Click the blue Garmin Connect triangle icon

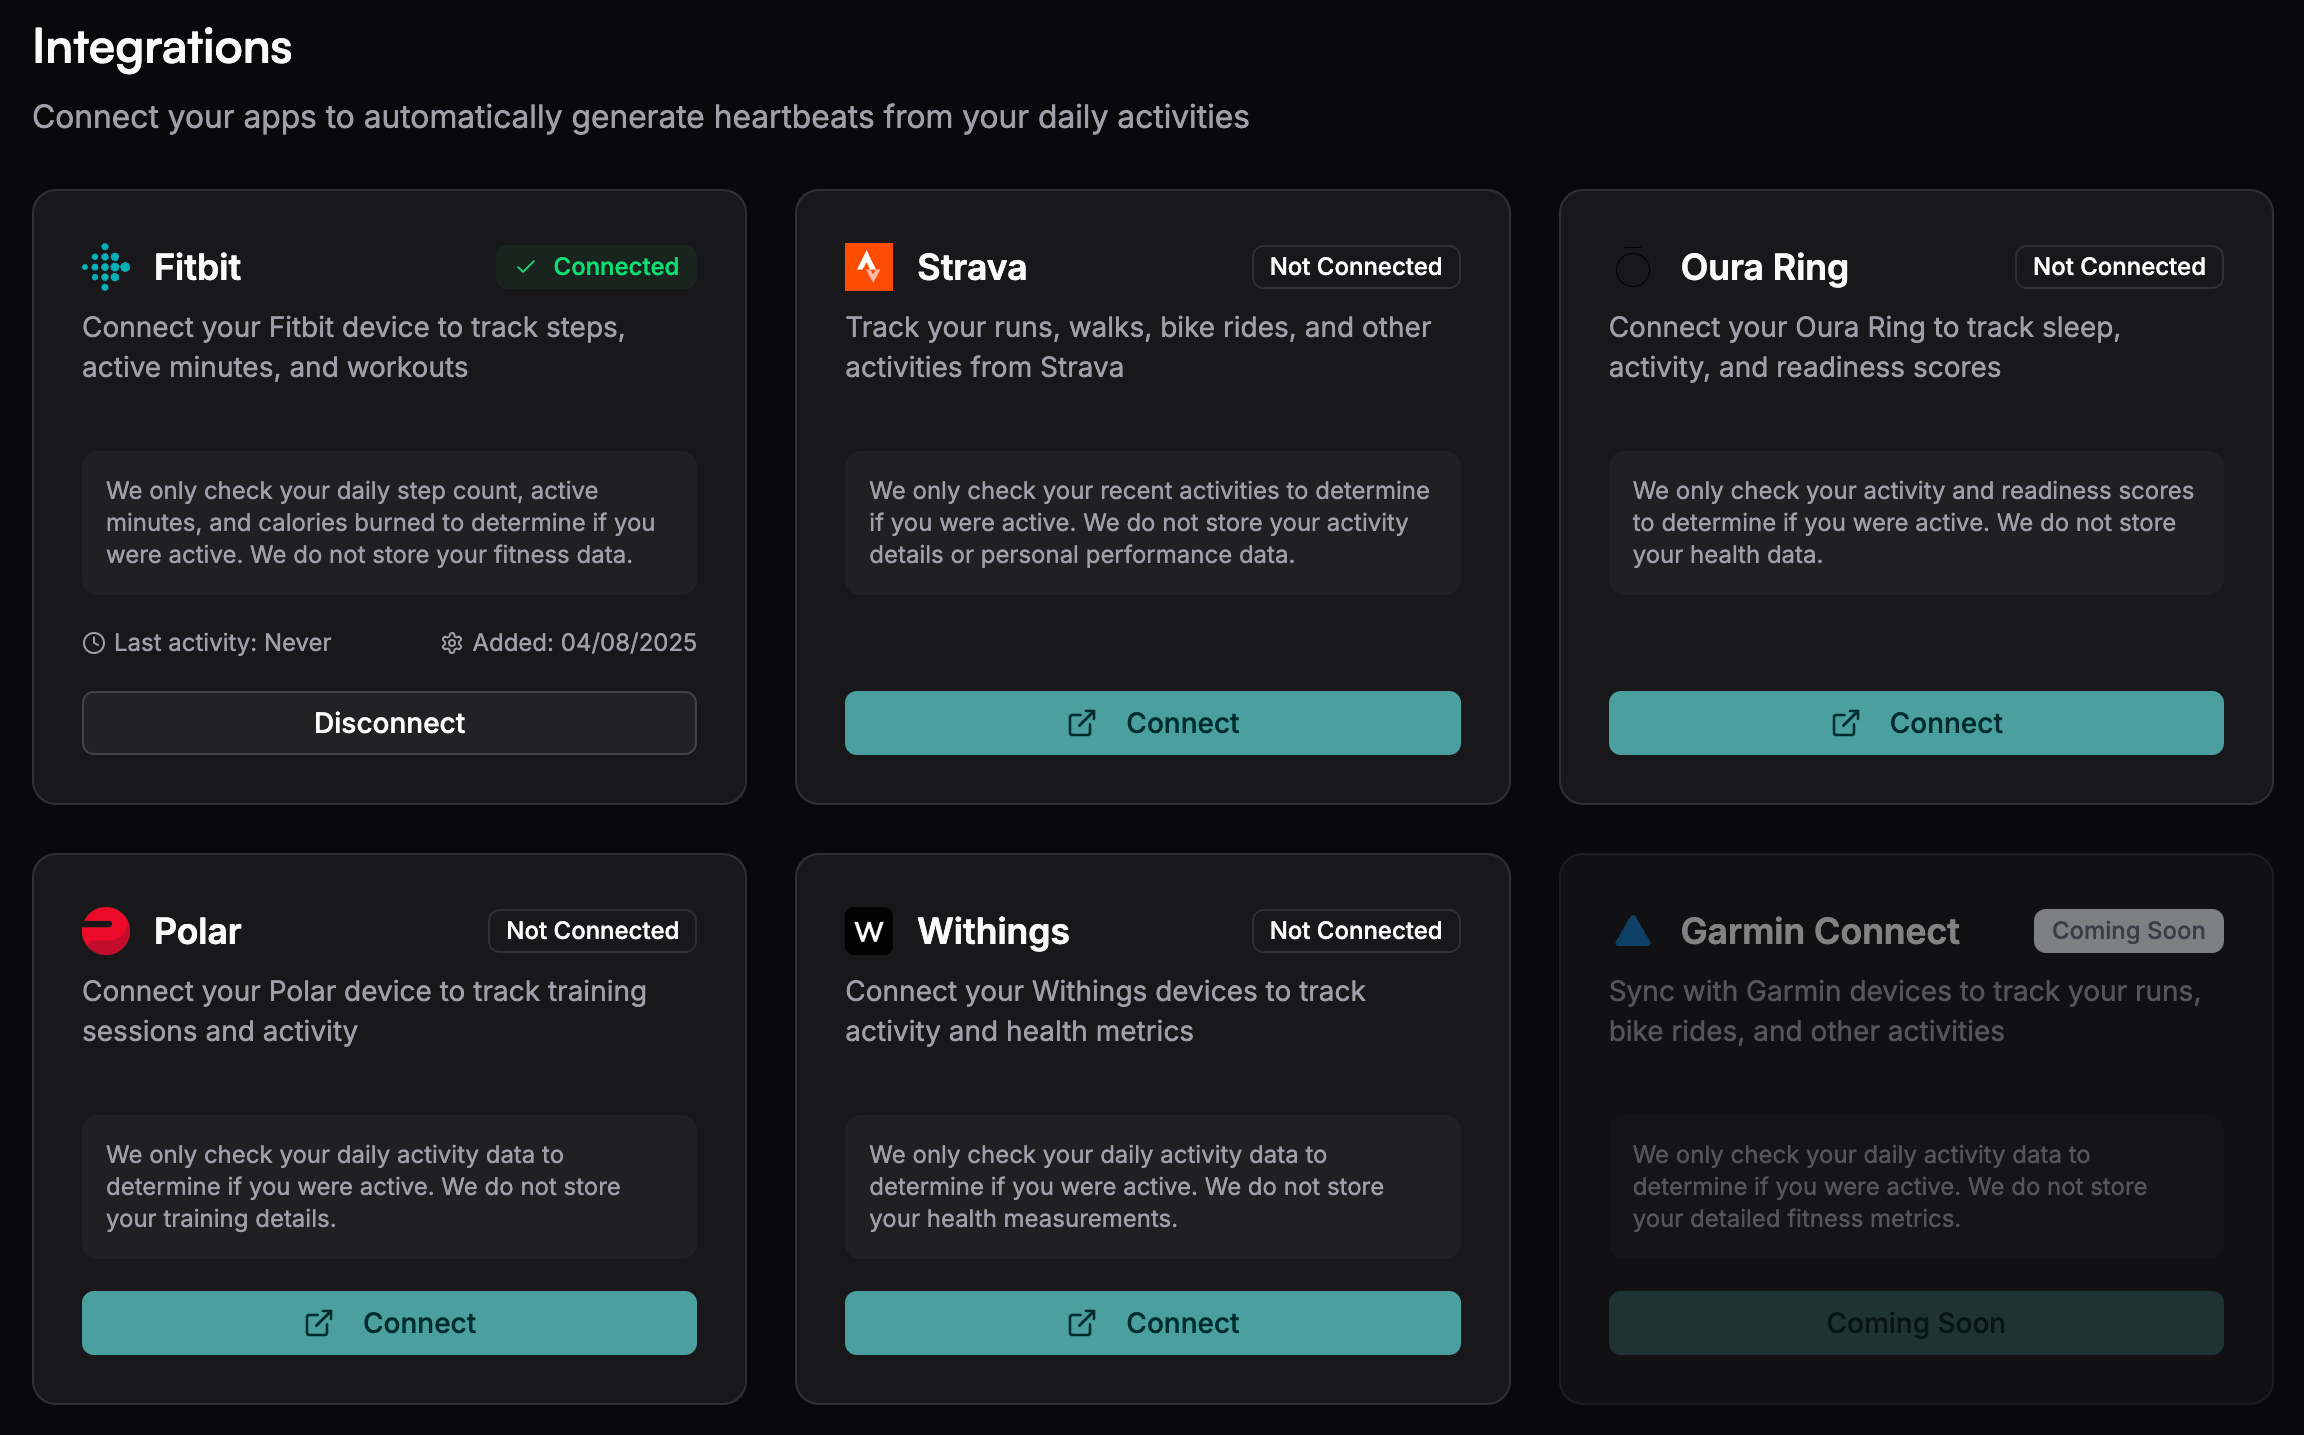pyautogui.click(x=1632, y=931)
